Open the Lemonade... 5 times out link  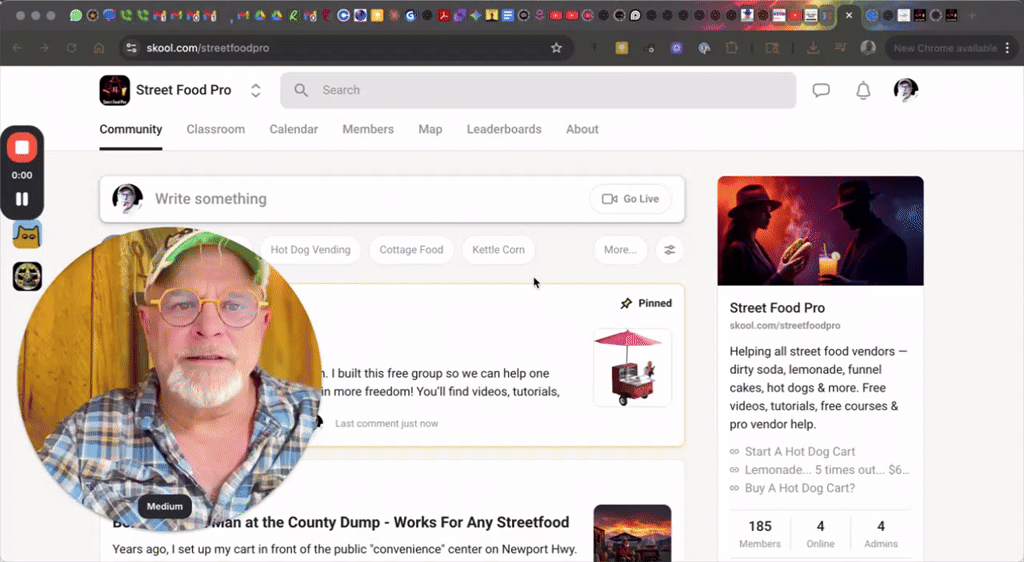827,470
